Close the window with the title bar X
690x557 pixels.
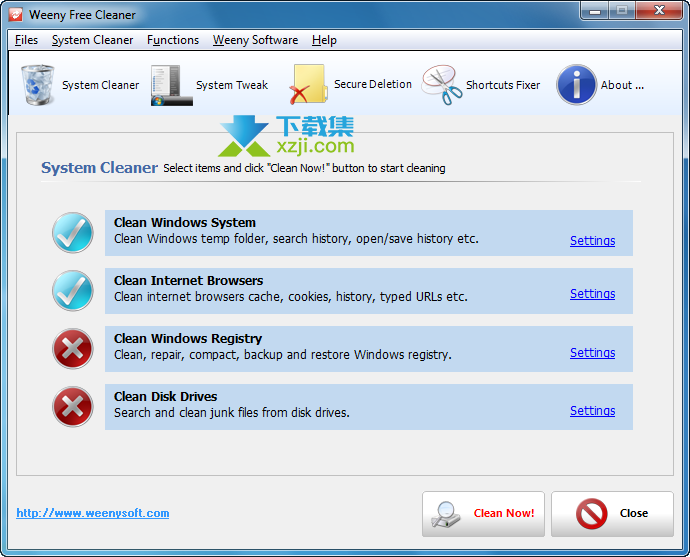coord(659,11)
